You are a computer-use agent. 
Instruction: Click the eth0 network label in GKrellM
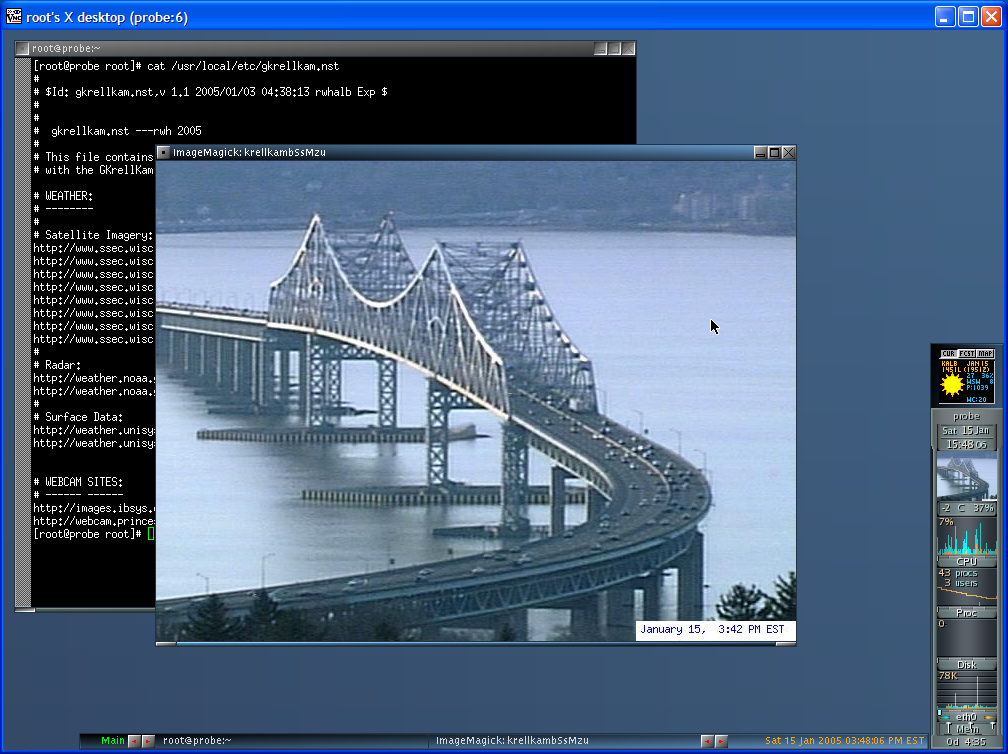pos(966,716)
